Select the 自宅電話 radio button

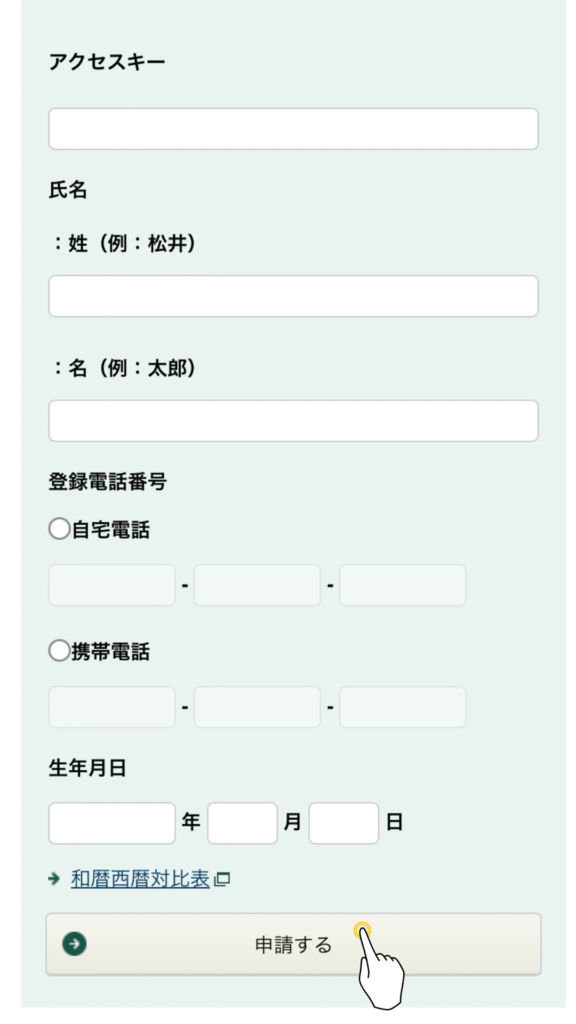tap(59, 528)
